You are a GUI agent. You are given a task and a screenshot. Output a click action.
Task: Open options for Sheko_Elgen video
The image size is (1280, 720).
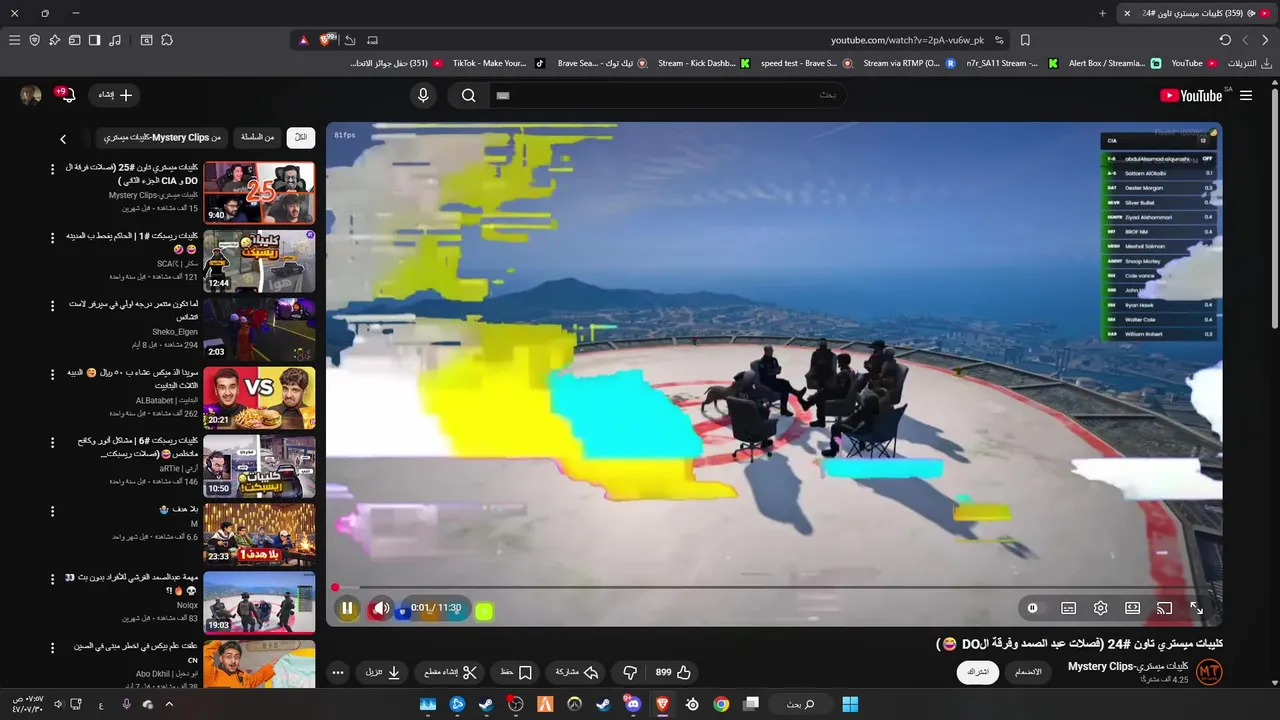[53, 305]
